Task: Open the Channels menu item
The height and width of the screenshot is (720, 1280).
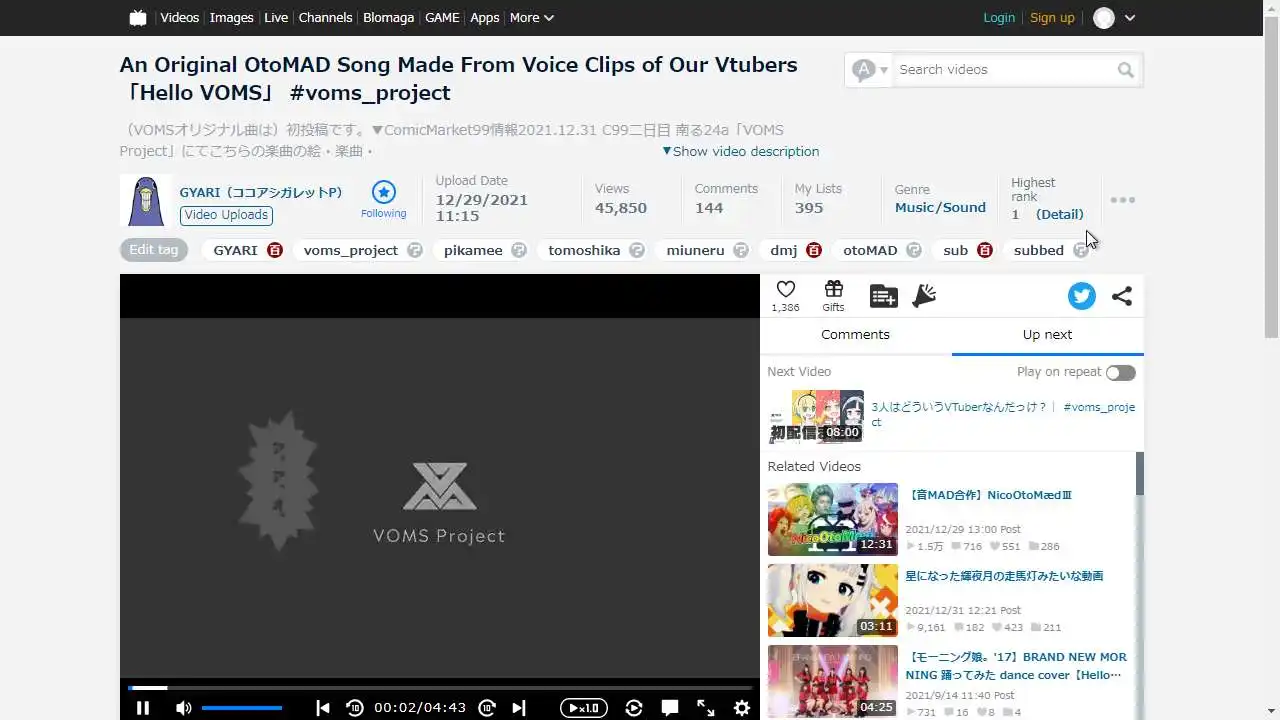Action: (325, 17)
